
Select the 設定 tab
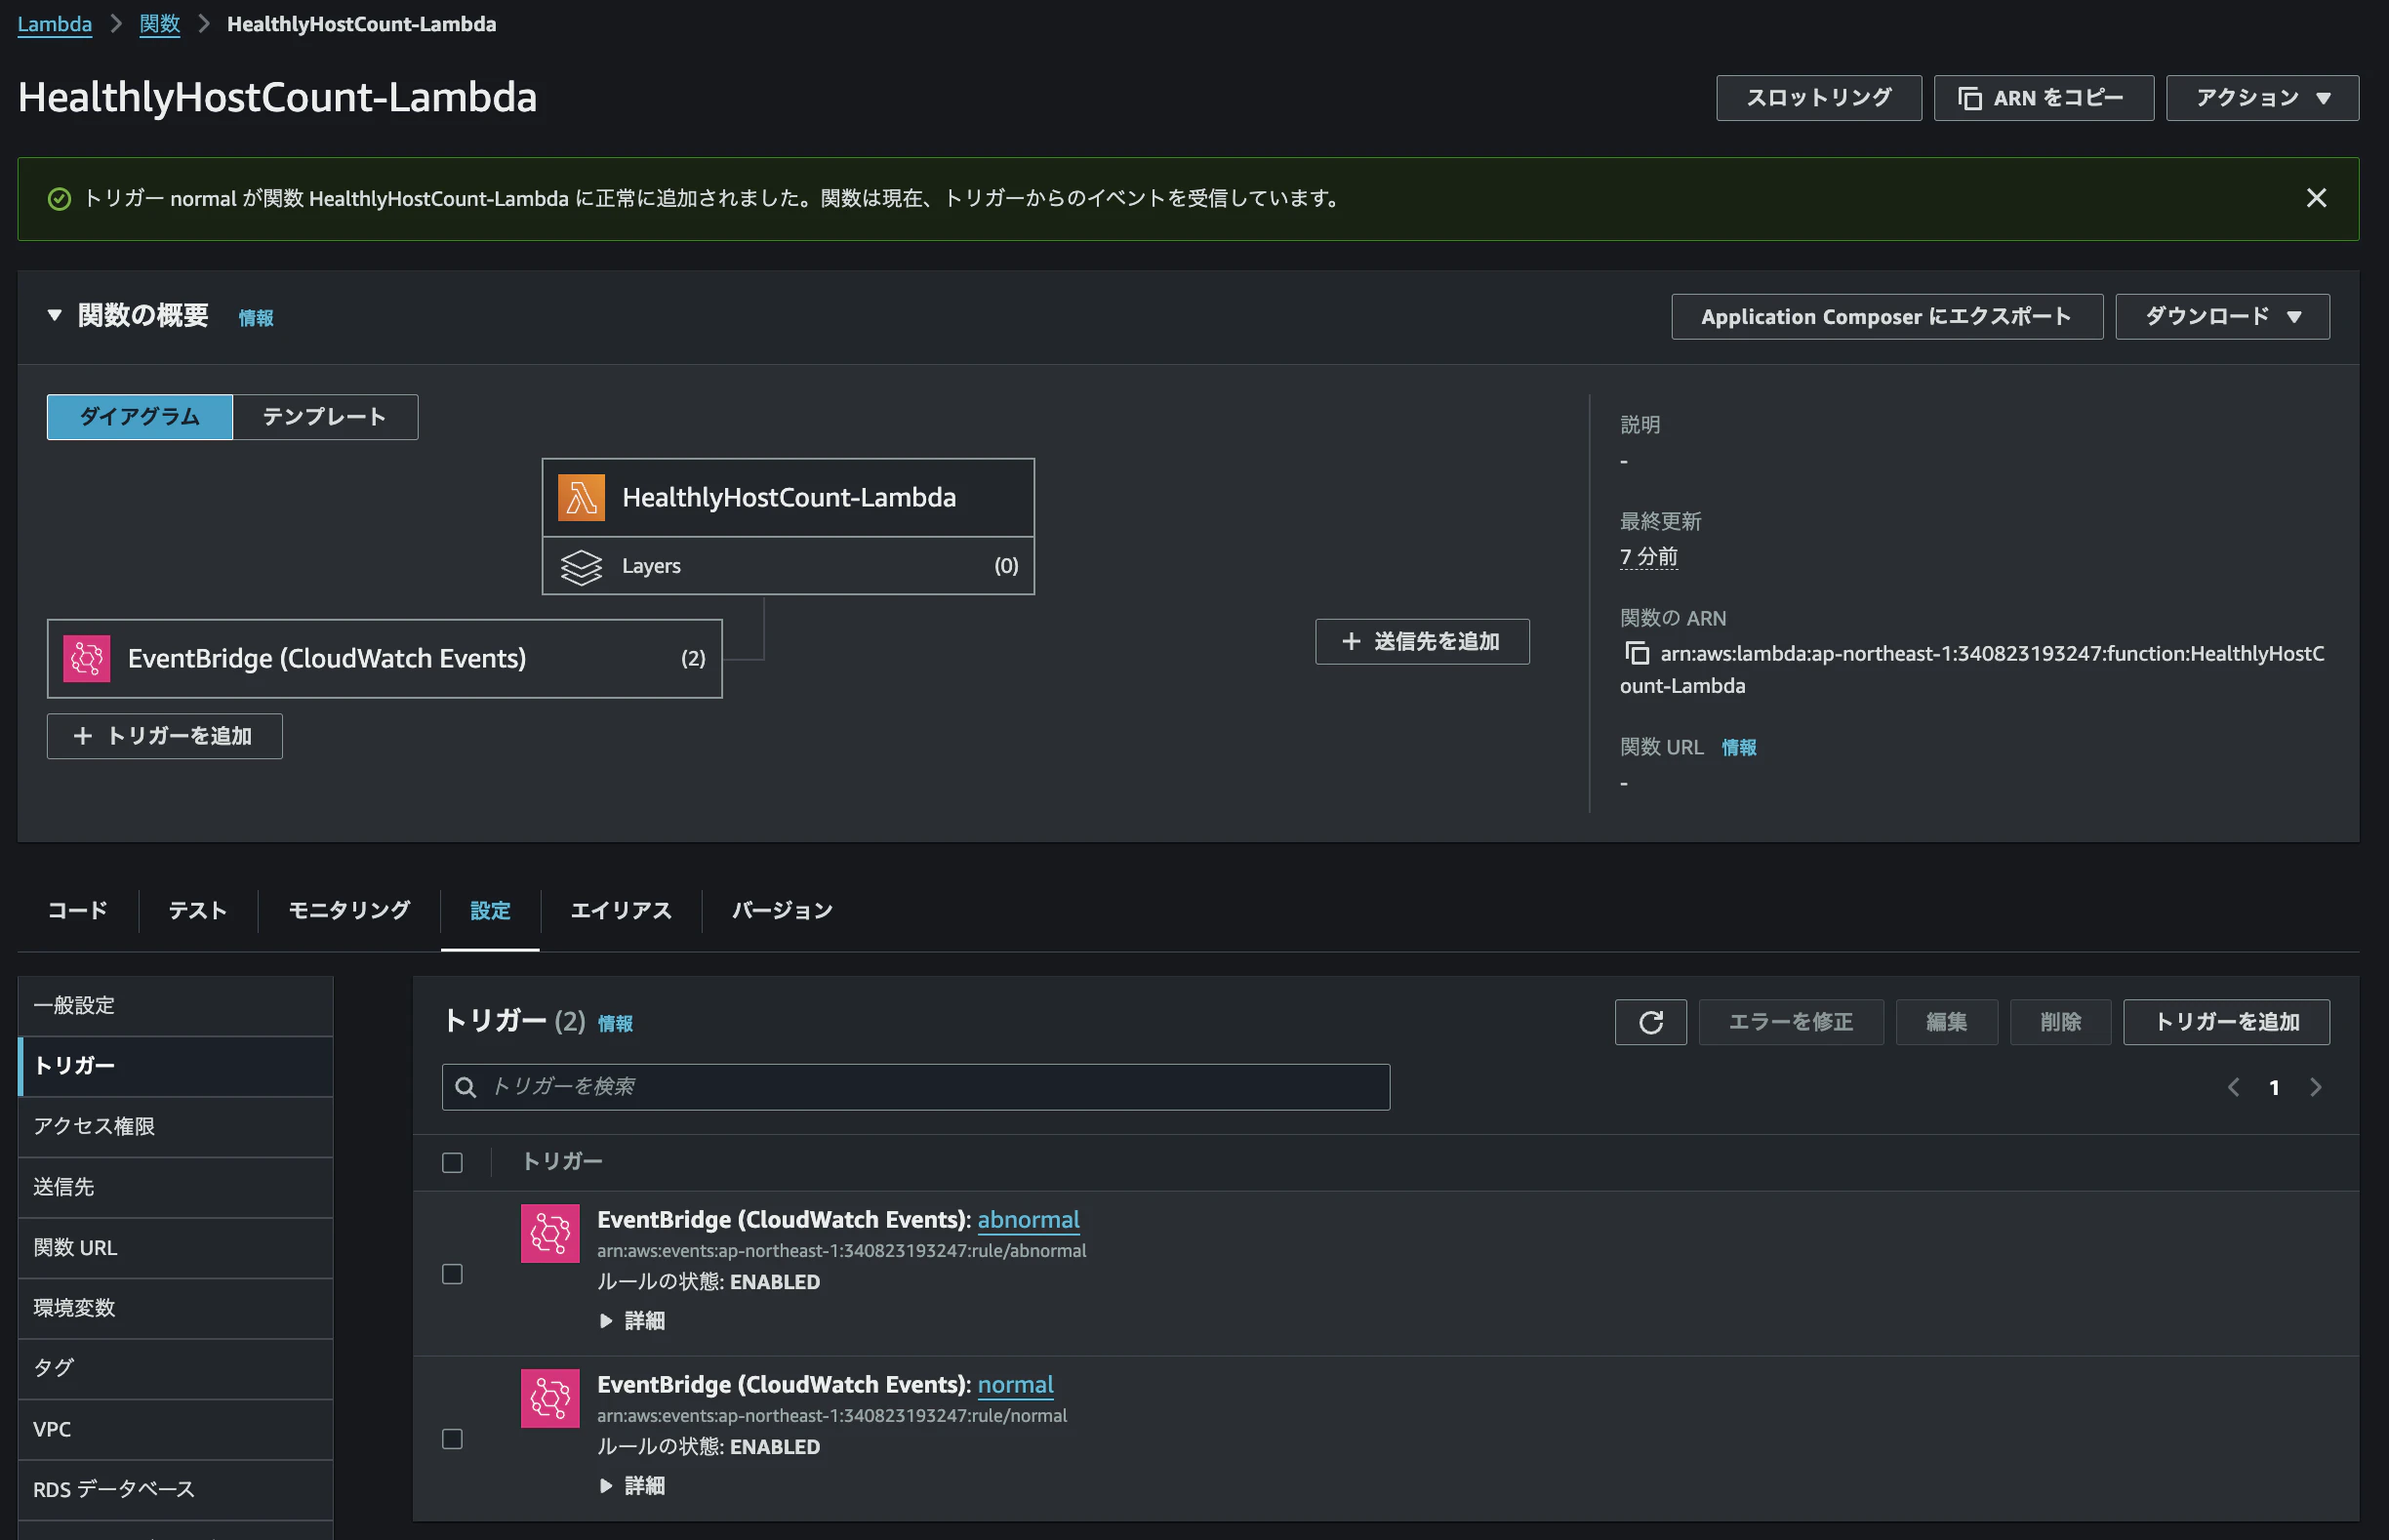490,910
